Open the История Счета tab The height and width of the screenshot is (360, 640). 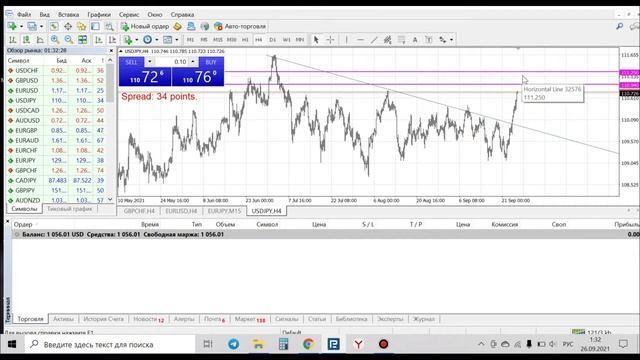point(103,319)
